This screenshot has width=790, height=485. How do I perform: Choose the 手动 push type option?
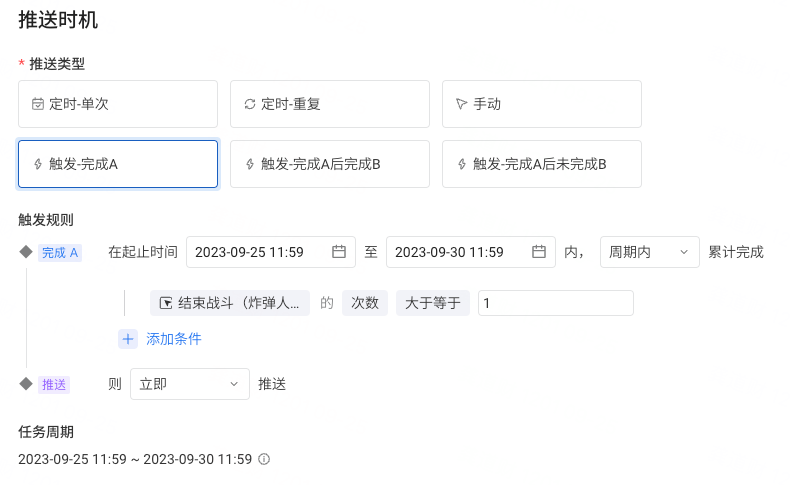[542, 104]
